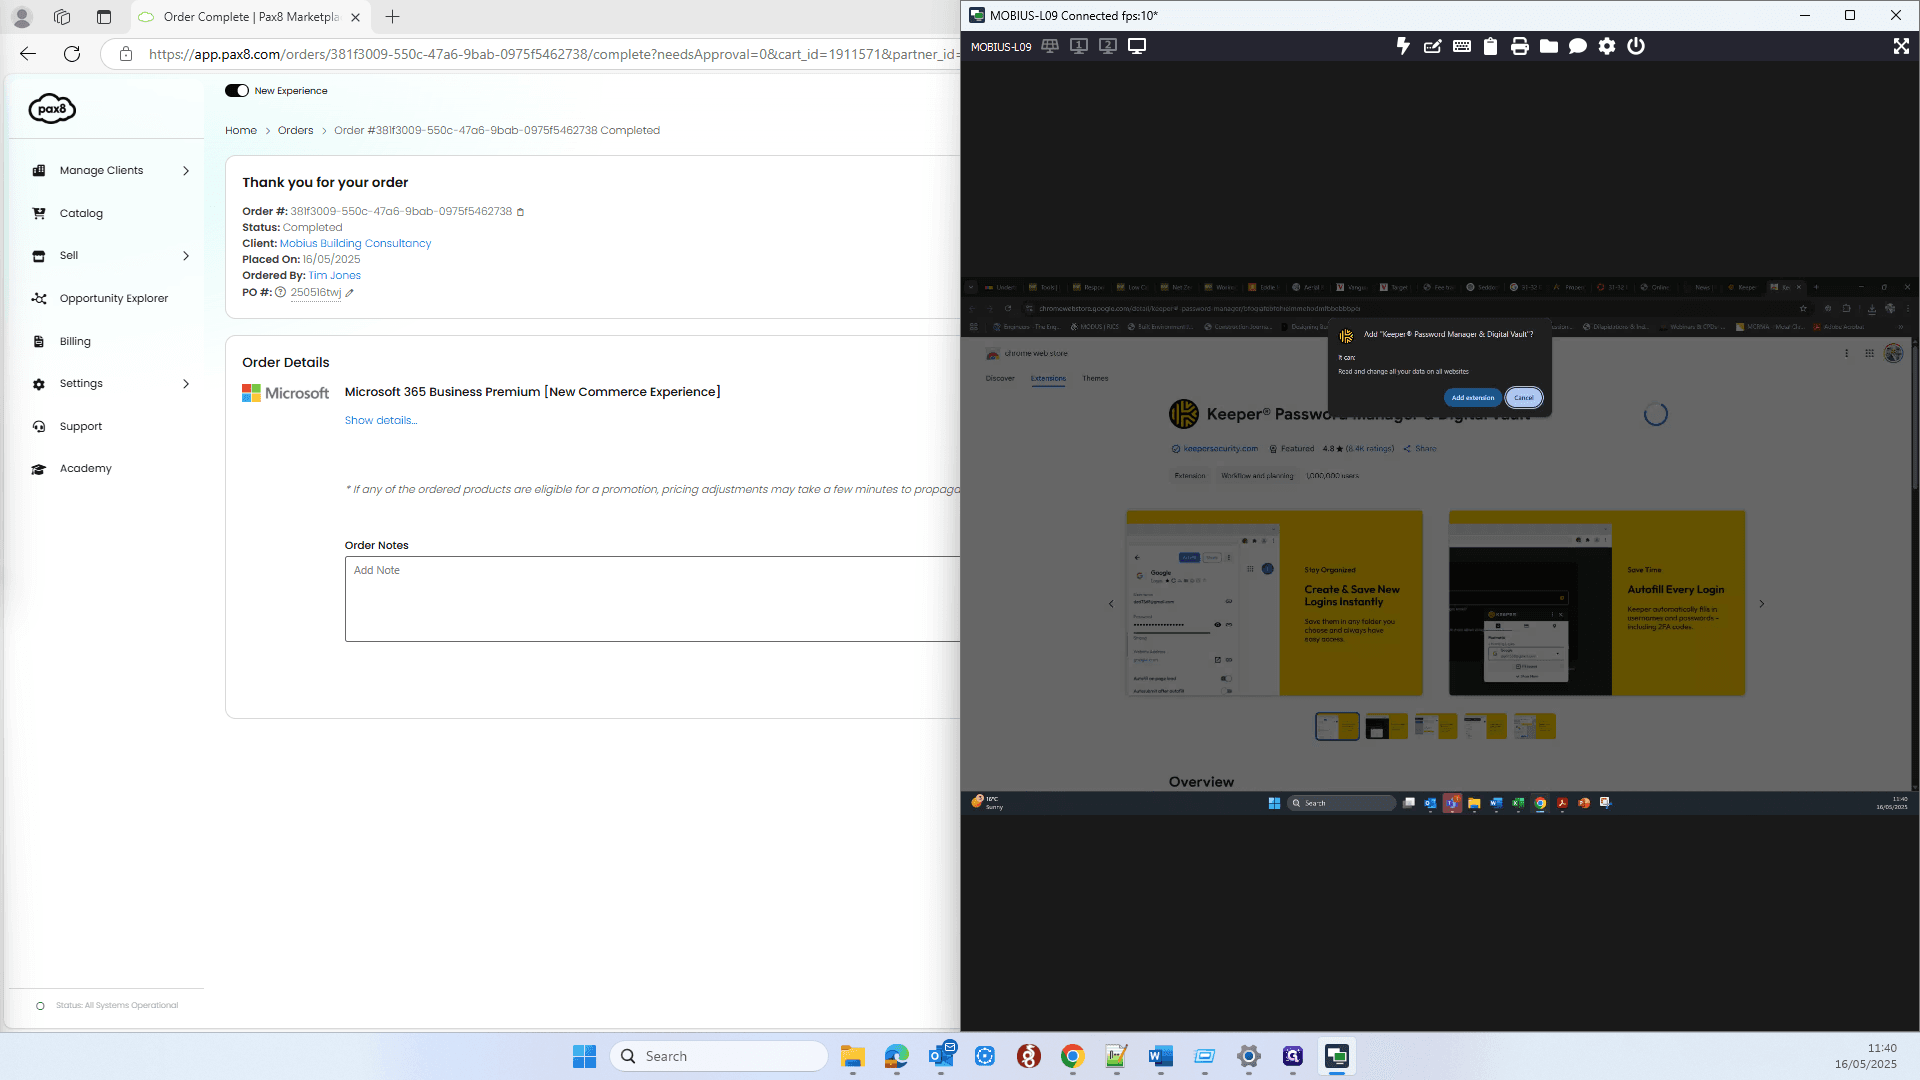Click inside the Order Notes text box
Image resolution: width=1920 pixels, height=1080 pixels.
pyautogui.click(x=652, y=599)
